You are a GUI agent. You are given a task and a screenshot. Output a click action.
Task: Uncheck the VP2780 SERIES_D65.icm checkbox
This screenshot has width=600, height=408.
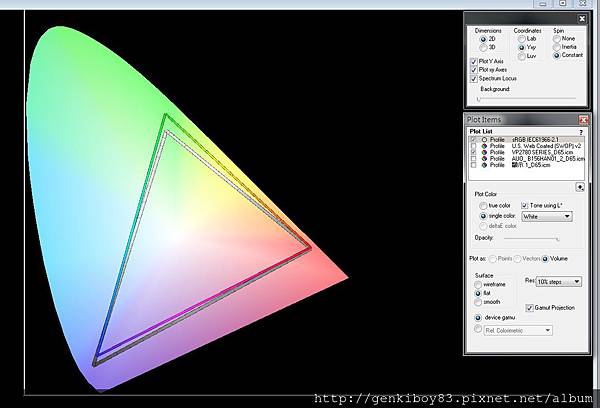pos(473,152)
